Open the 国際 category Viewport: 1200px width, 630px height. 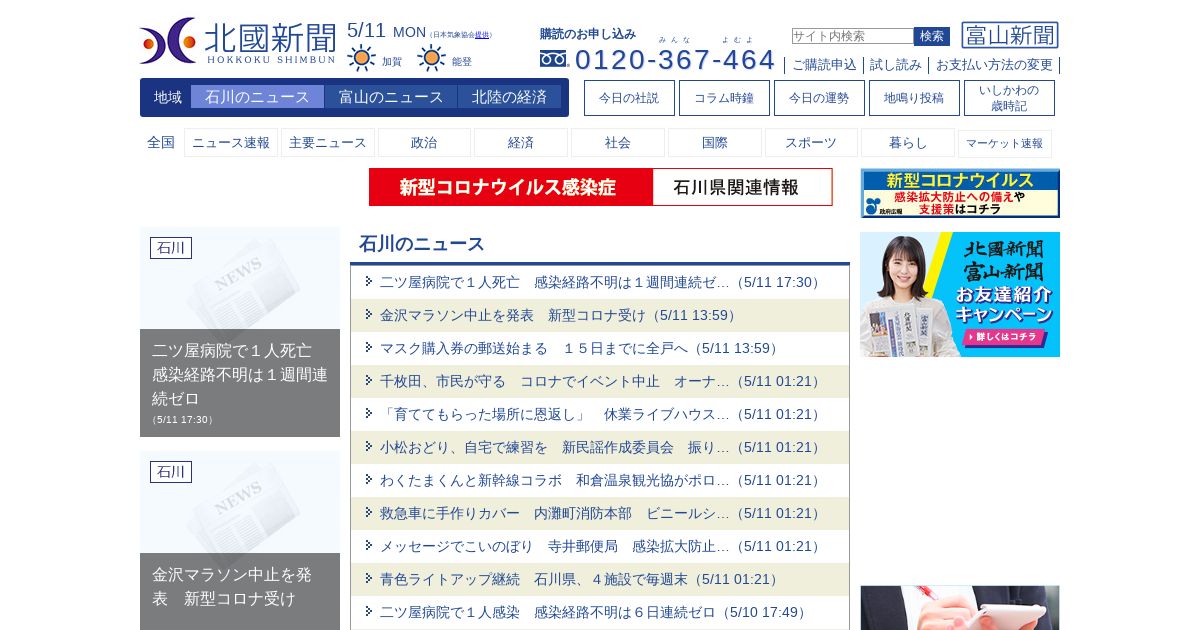715,143
